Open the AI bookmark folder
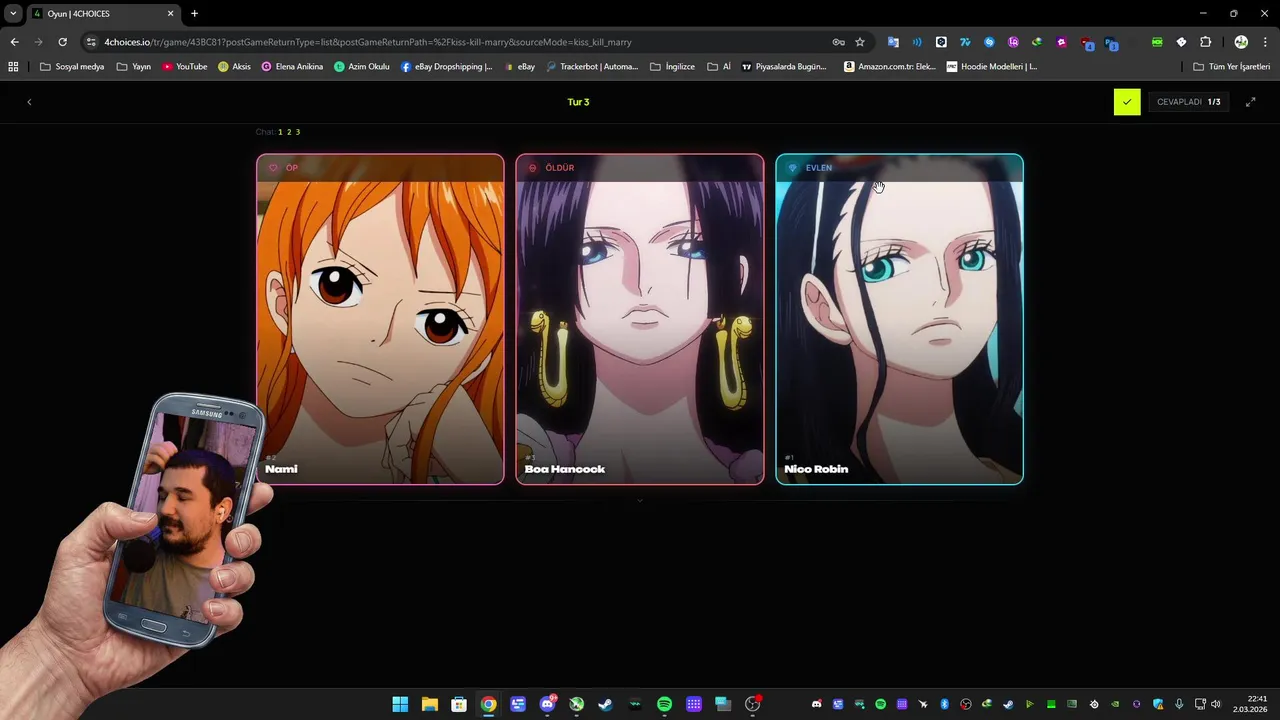This screenshot has width=1280, height=720. coord(719,67)
